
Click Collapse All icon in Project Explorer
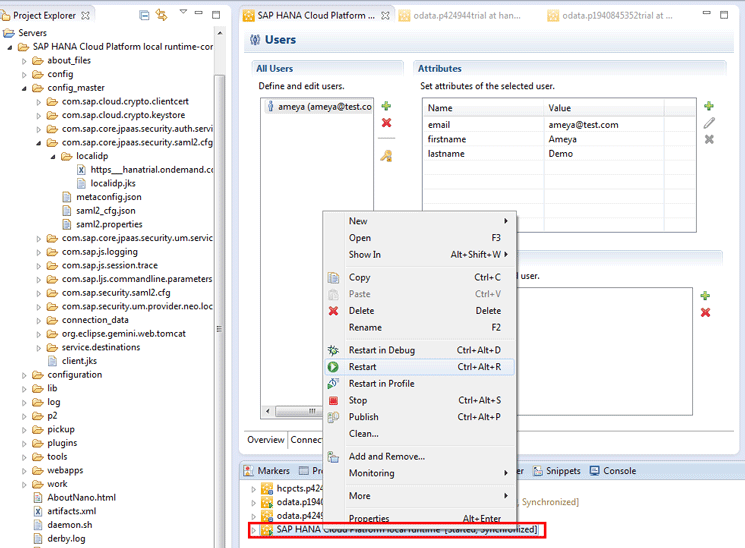pos(144,15)
